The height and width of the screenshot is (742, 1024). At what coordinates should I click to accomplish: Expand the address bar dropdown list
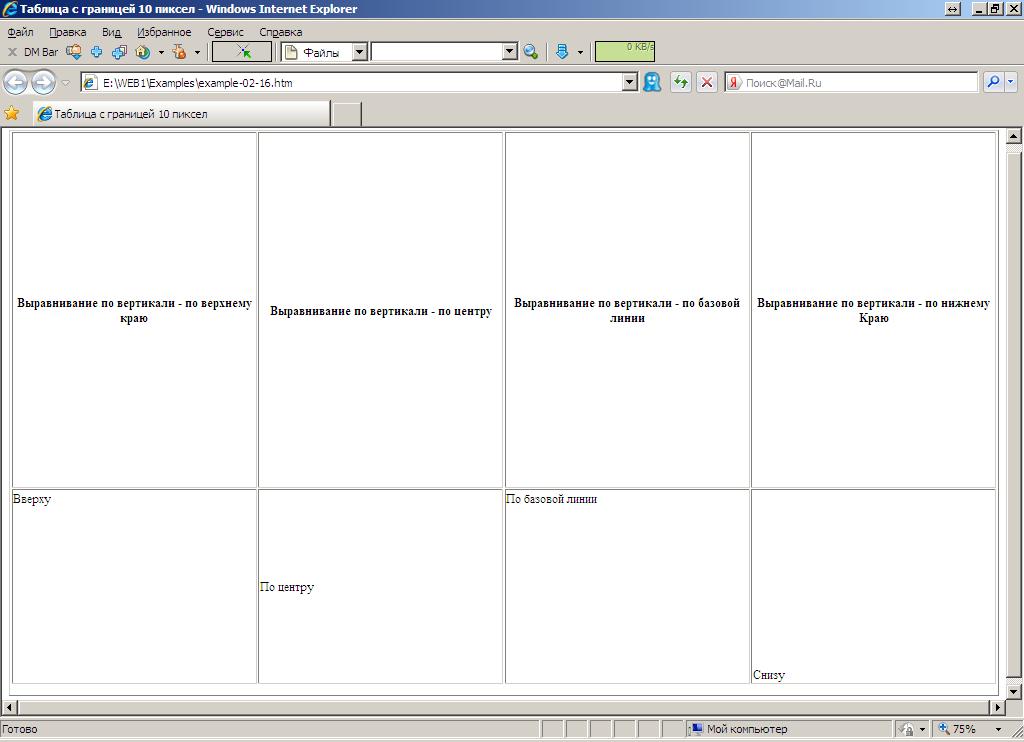click(630, 83)
